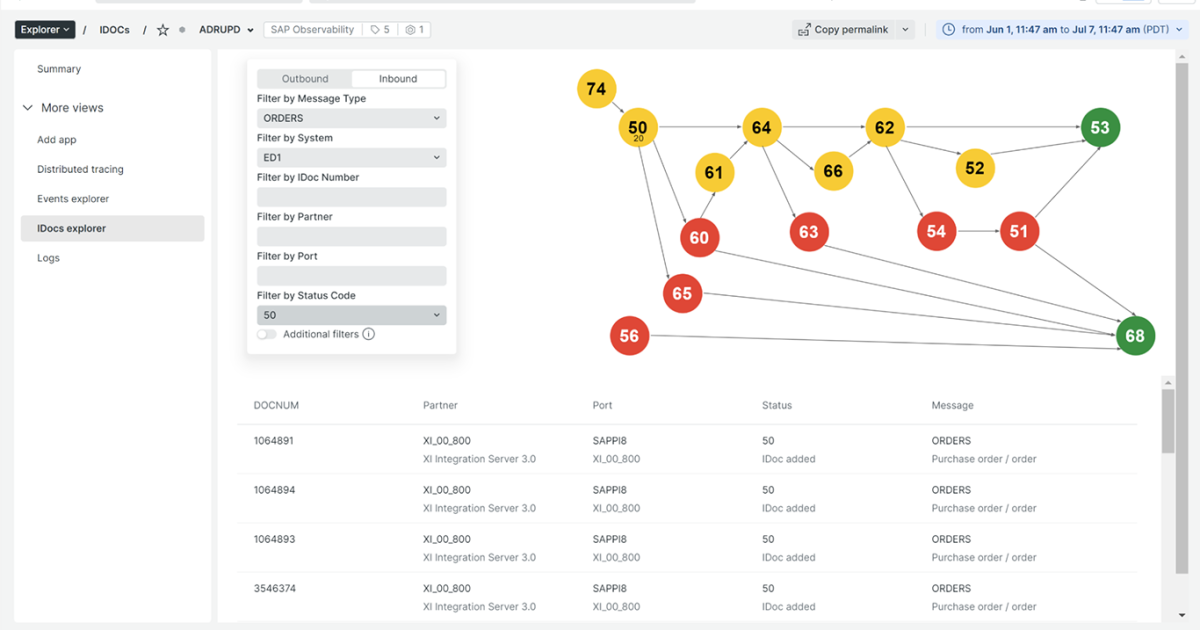Screen dimensions: 1200x630
Task: Click the green status node 53
Action: tap(1100, 128)
